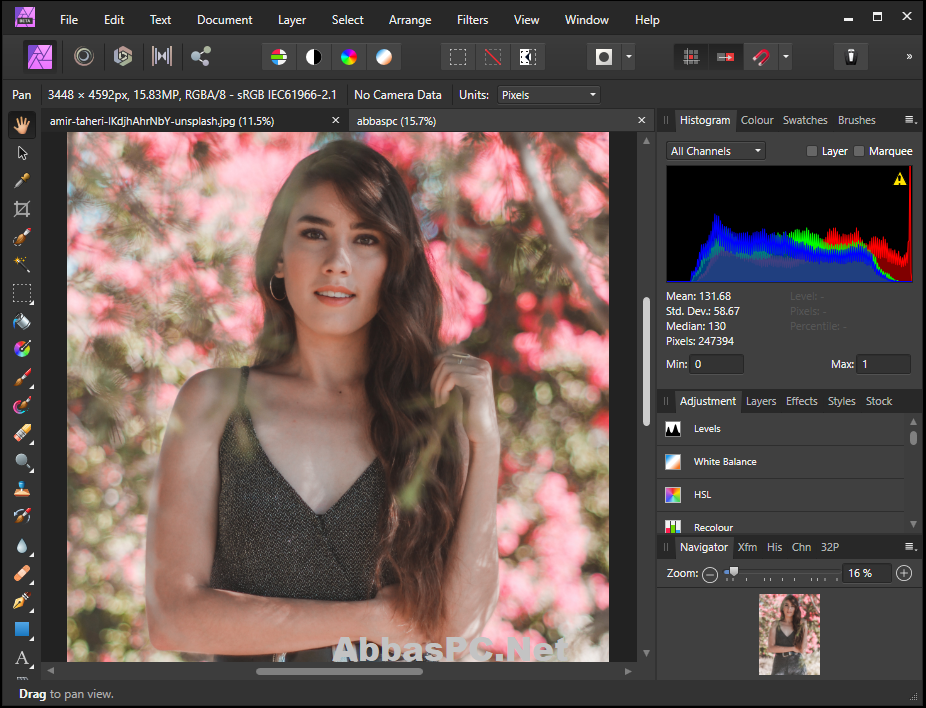The height and width of the screenshot is (708, 926).
Task: Switch to Export Persona
Action: [x=201, y=57]
